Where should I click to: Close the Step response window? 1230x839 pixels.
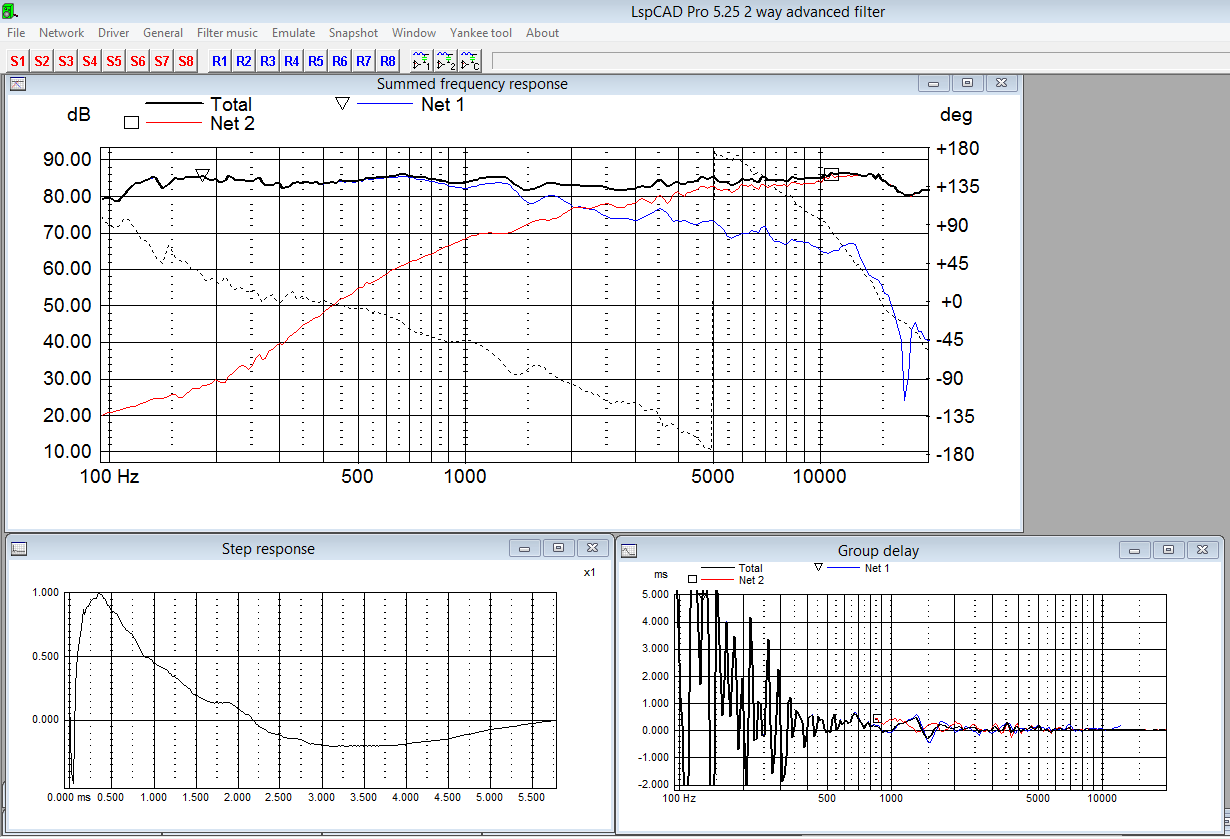pos(593,548)
